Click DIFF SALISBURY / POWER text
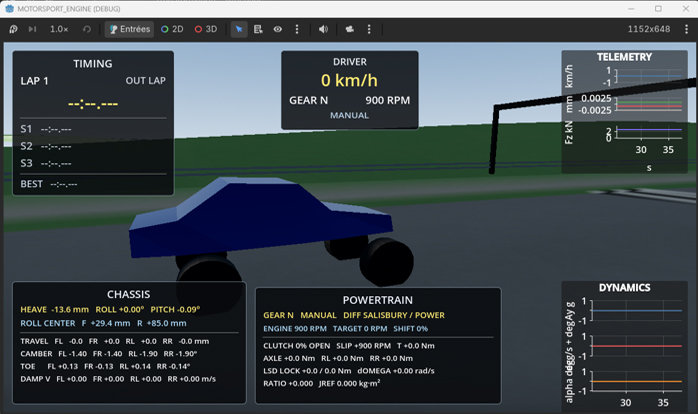 click(x=394, y=315)
